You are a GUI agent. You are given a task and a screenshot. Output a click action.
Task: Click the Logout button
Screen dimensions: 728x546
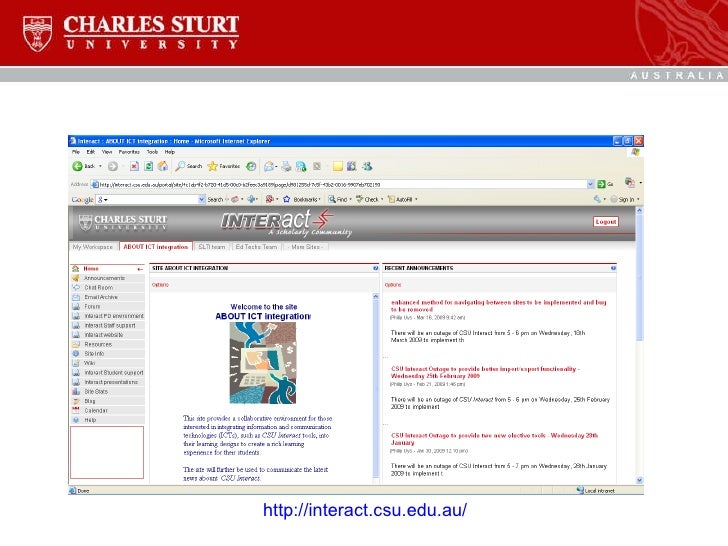(606, 222)
